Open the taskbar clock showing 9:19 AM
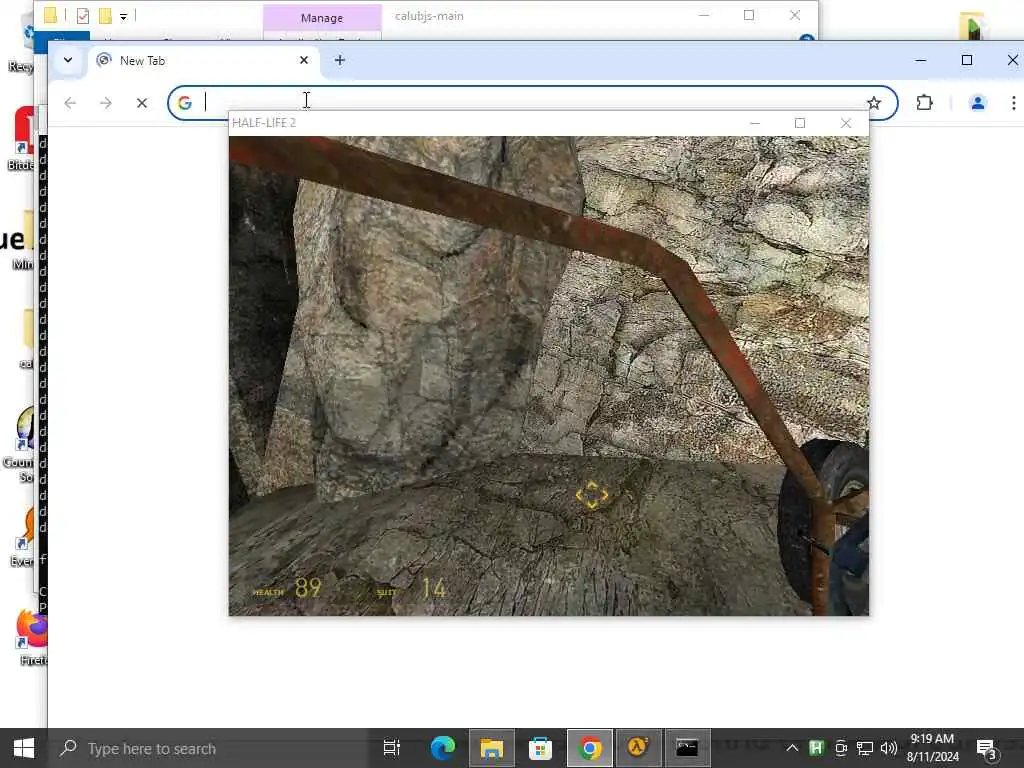Screen dimensions: 1024x768 (933, 748)
